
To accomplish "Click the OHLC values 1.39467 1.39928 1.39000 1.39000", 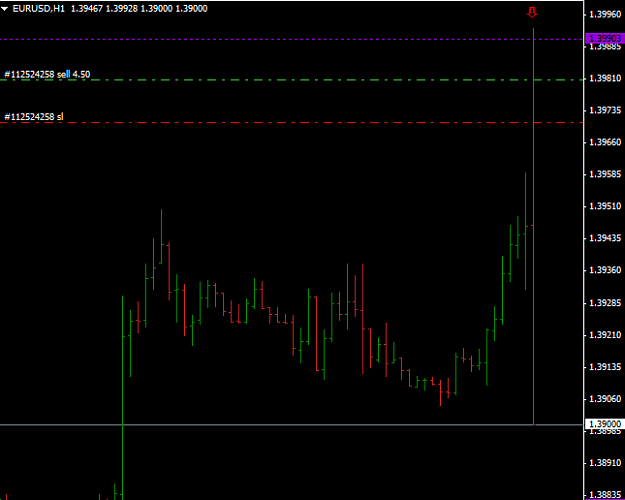I will (139, 9).
